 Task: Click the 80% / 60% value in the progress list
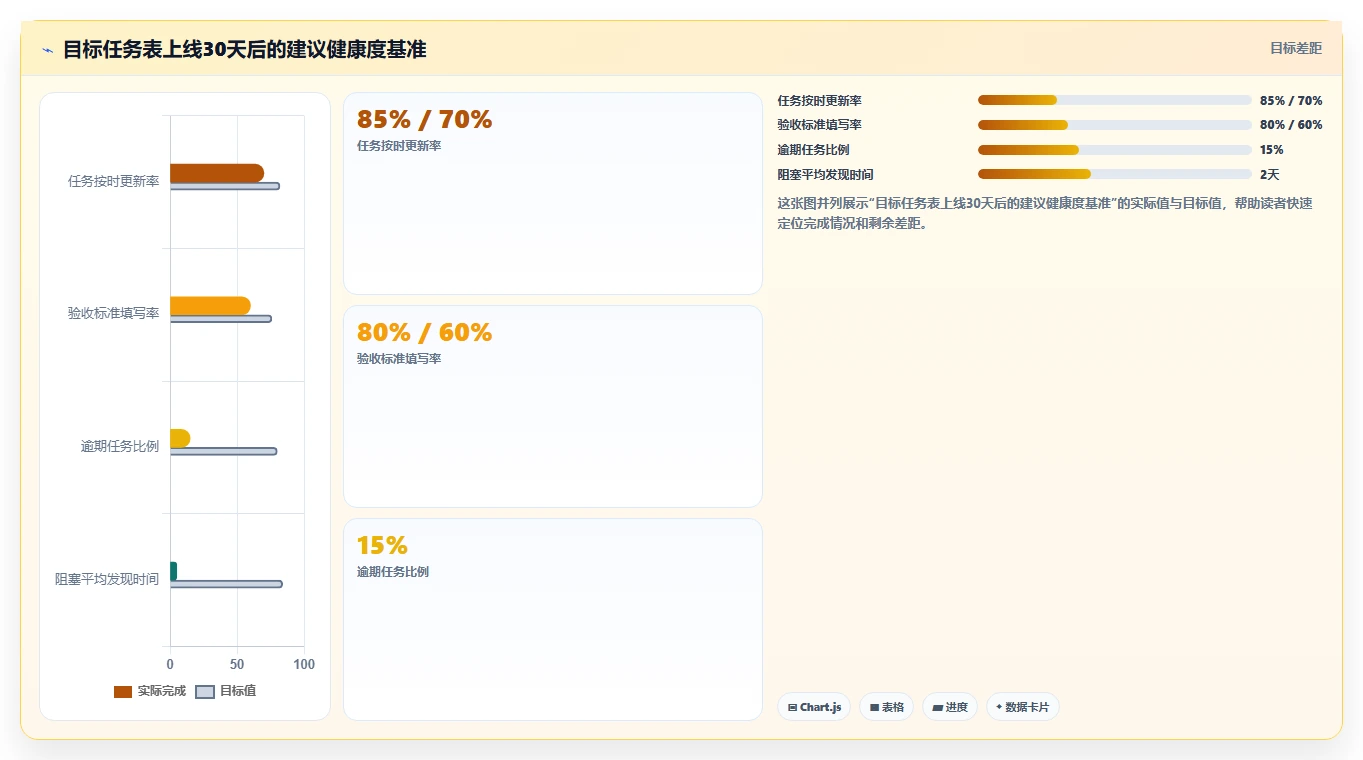pos(1291,125)
